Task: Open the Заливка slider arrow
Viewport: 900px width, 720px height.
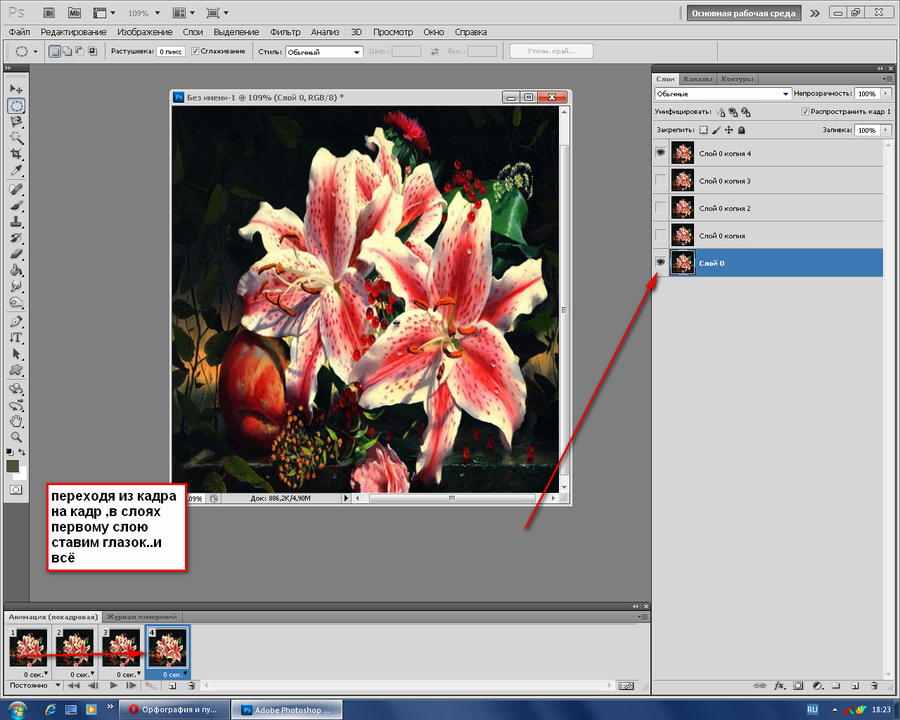Action: point(886,130)
